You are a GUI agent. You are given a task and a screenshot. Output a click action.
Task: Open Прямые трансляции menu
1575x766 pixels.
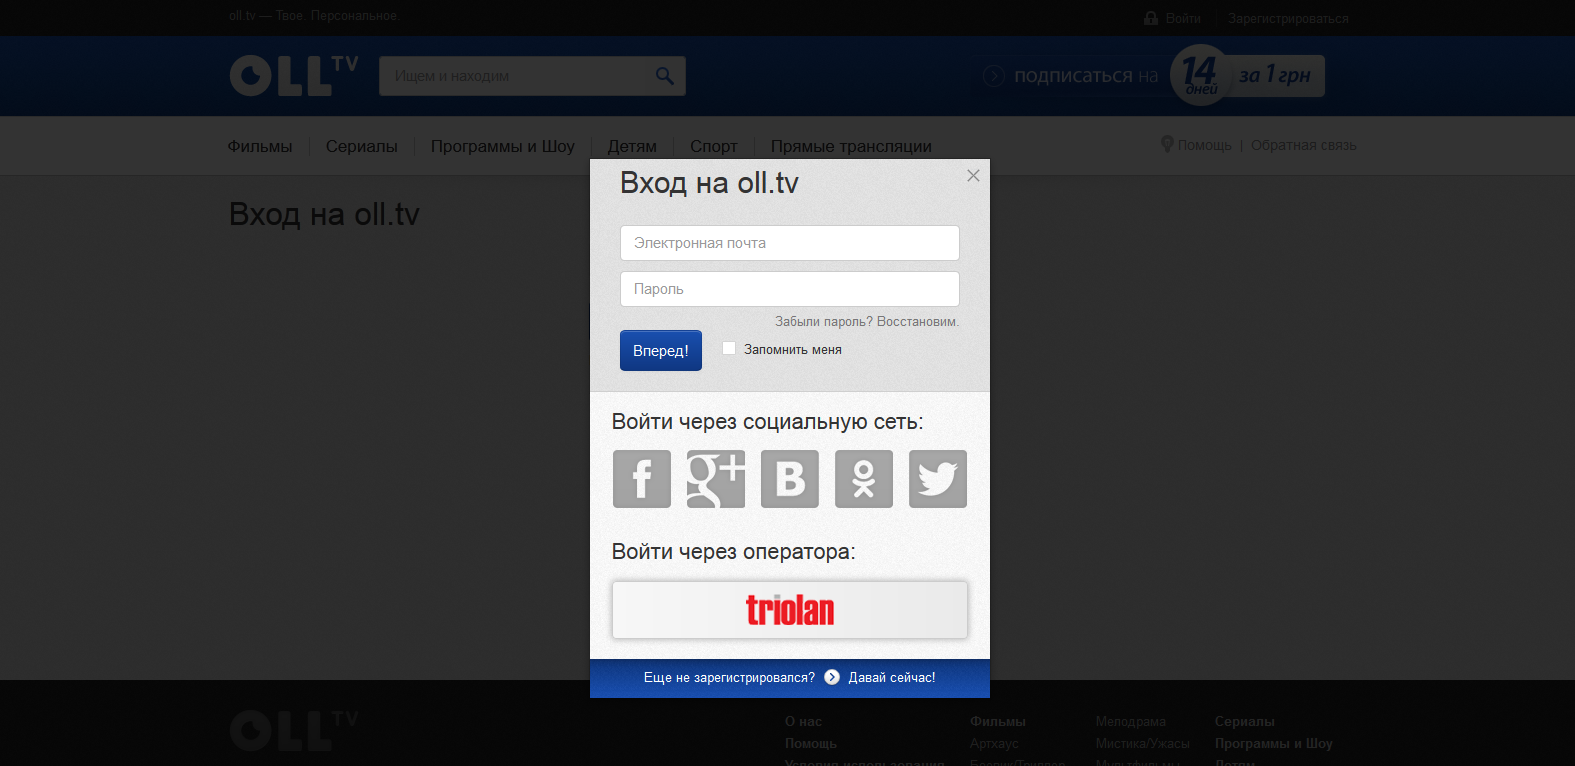851,146
